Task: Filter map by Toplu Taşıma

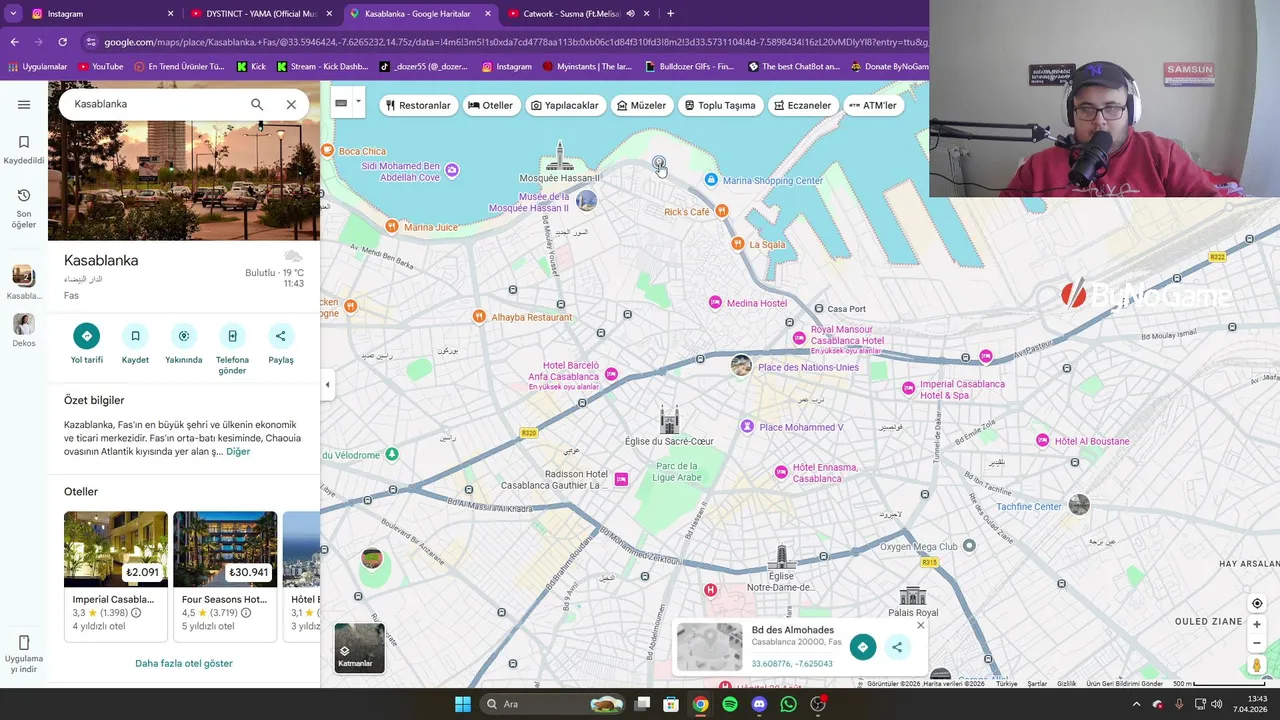Action: point(720,105)
